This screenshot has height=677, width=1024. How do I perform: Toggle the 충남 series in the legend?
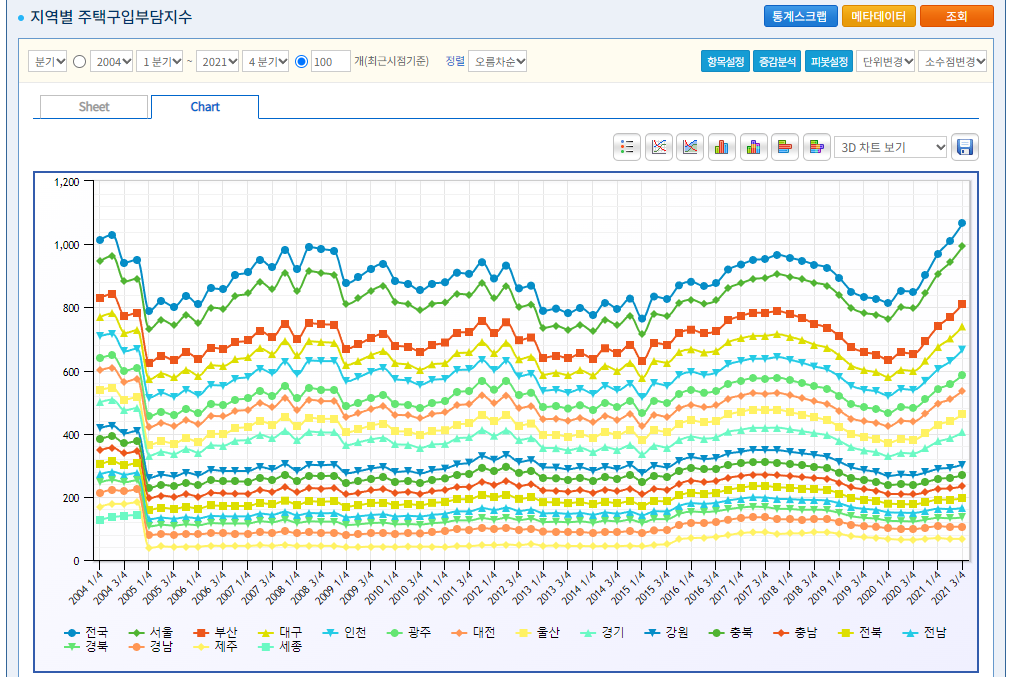pos(796,633)
